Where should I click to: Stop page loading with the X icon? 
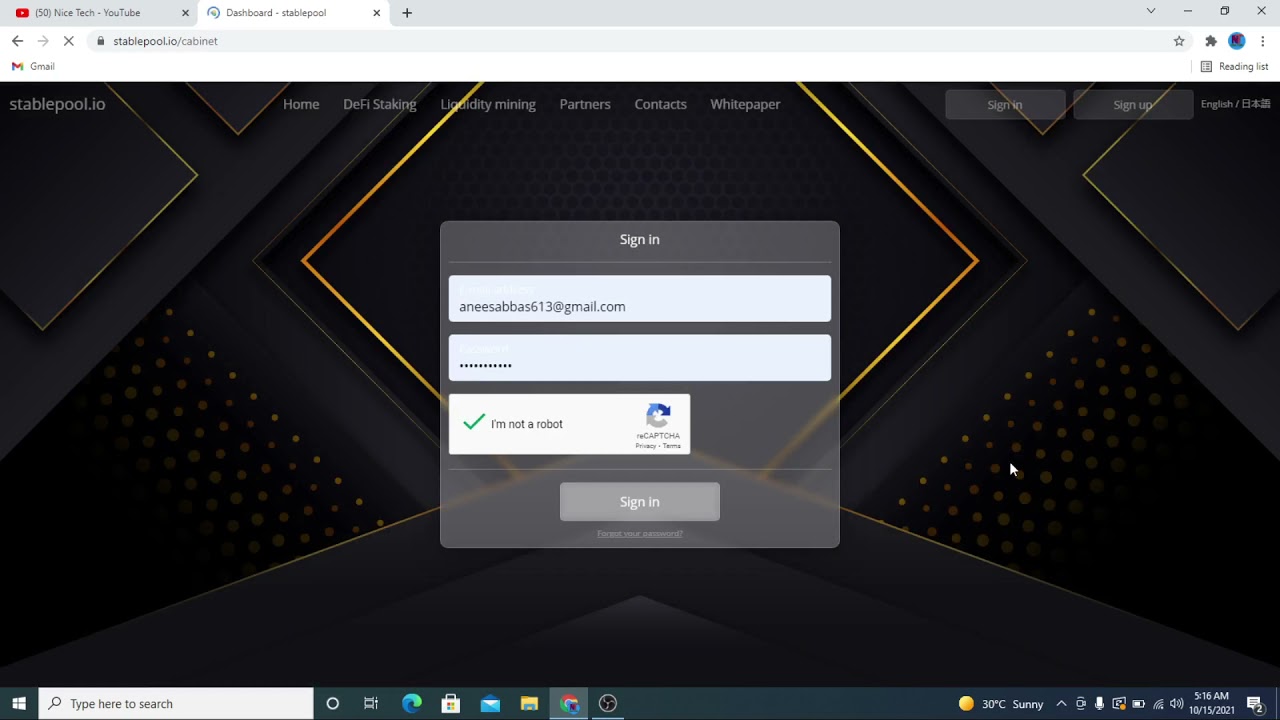pyautogui.click(x=68, y=41)
